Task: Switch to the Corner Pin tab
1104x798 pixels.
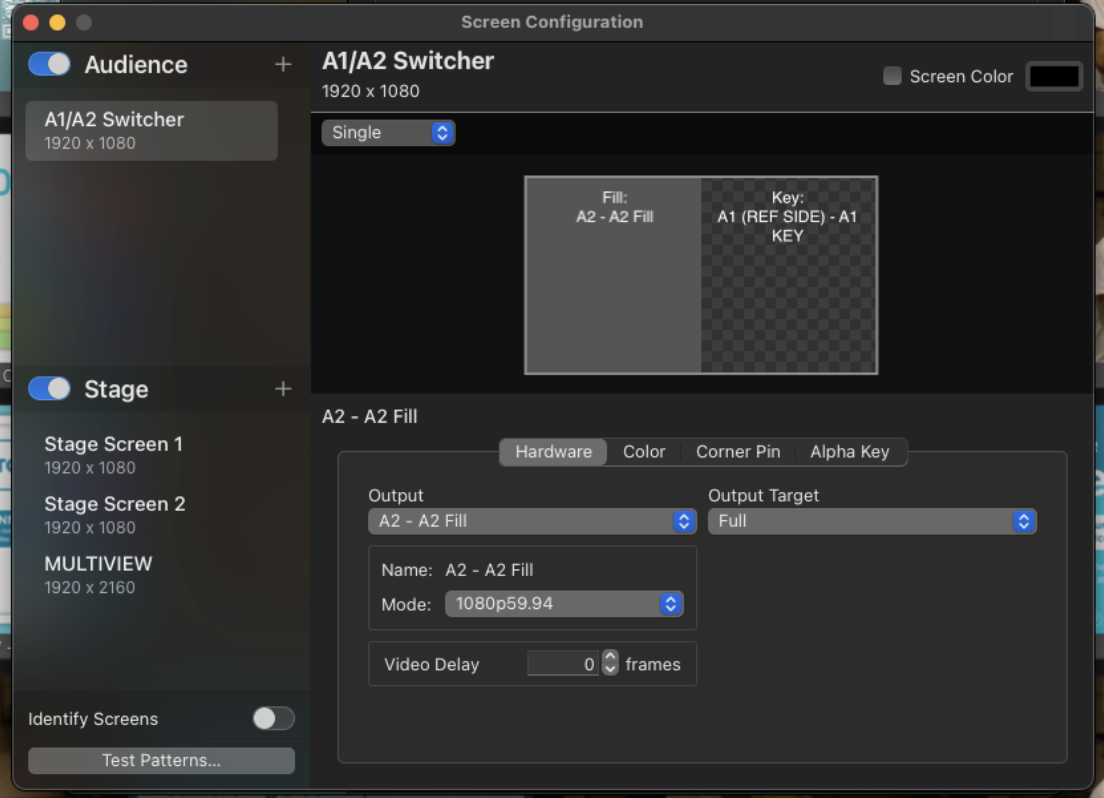Action: (x=738, y=451)
